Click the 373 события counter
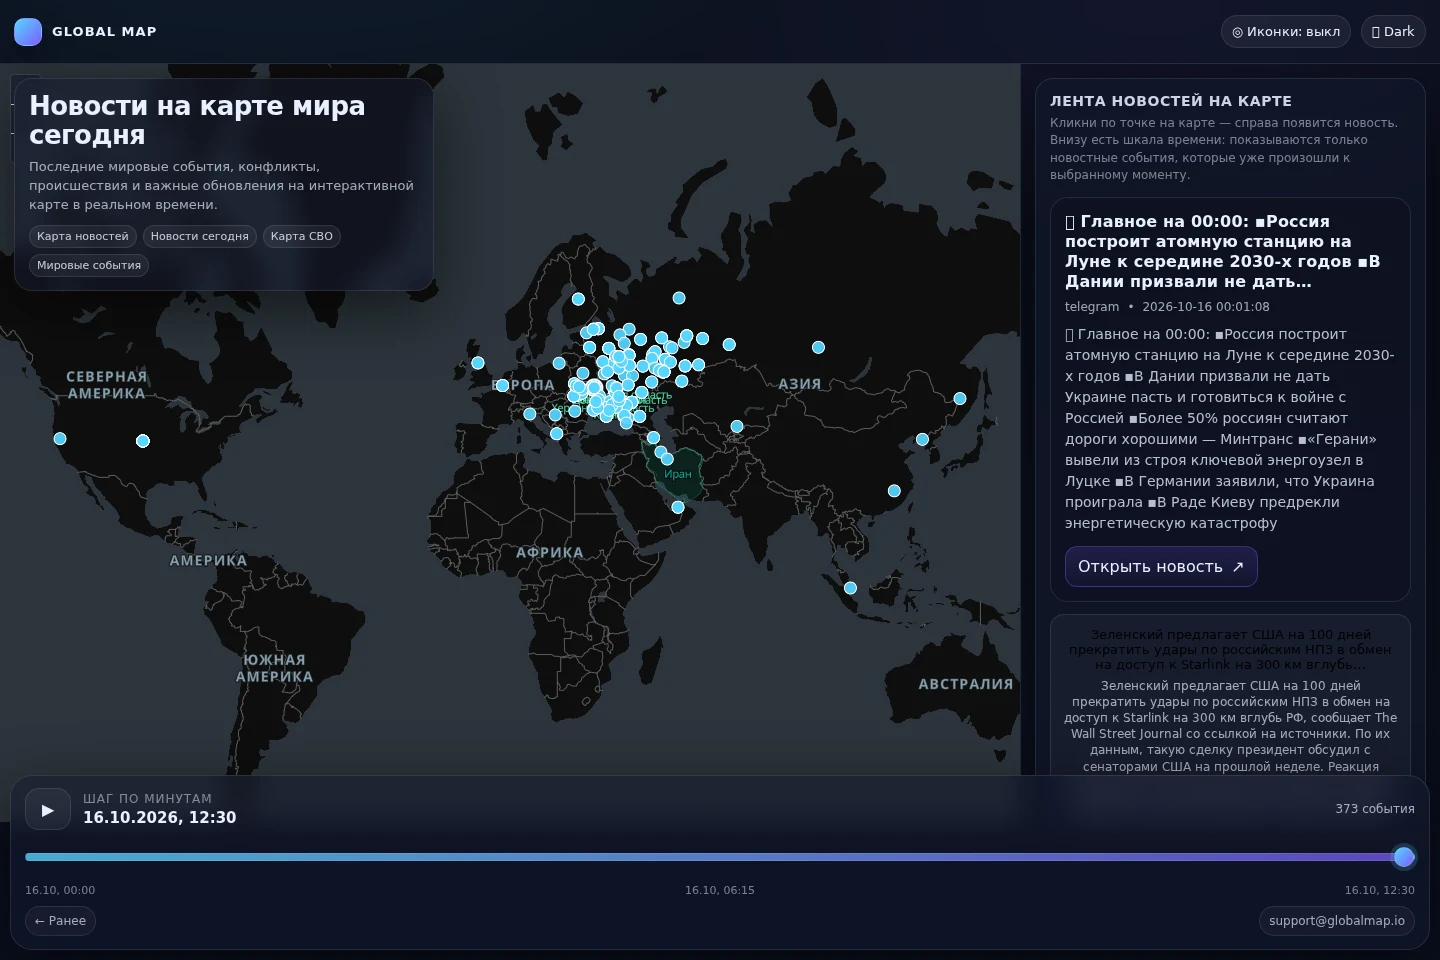Screen dimensions: 1440x960 point(1375,809)
